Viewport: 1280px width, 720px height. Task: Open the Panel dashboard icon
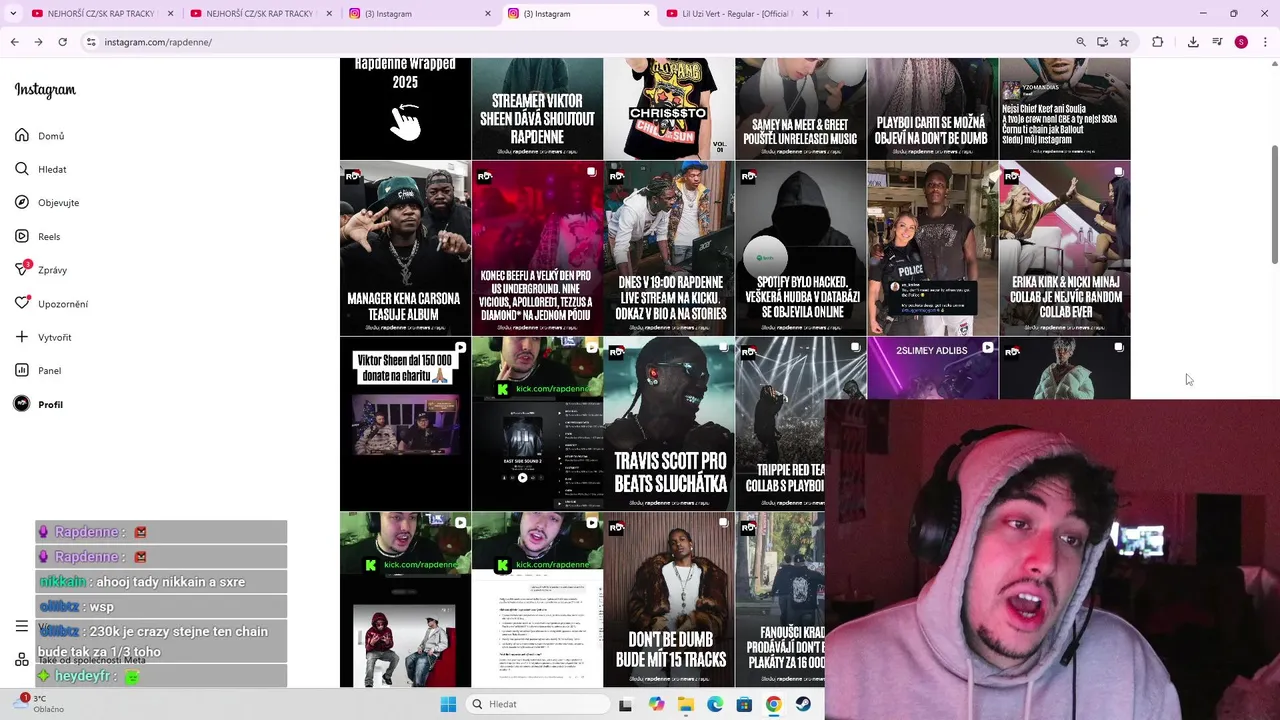pos(22,370)
